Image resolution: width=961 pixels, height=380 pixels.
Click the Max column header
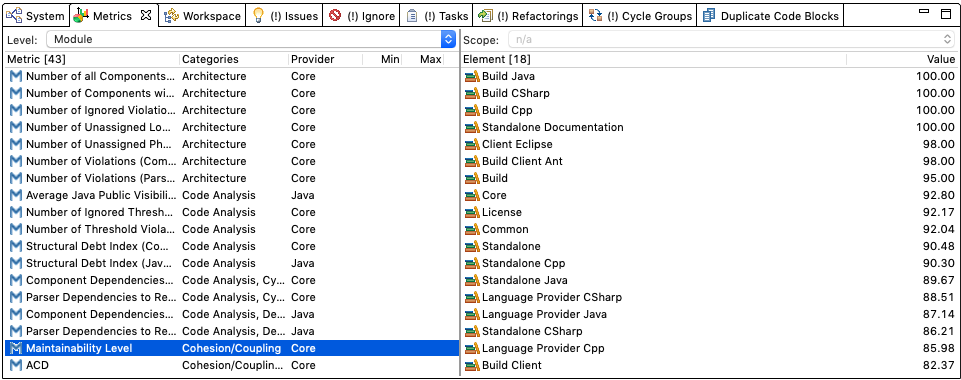[x=424, y=59]
